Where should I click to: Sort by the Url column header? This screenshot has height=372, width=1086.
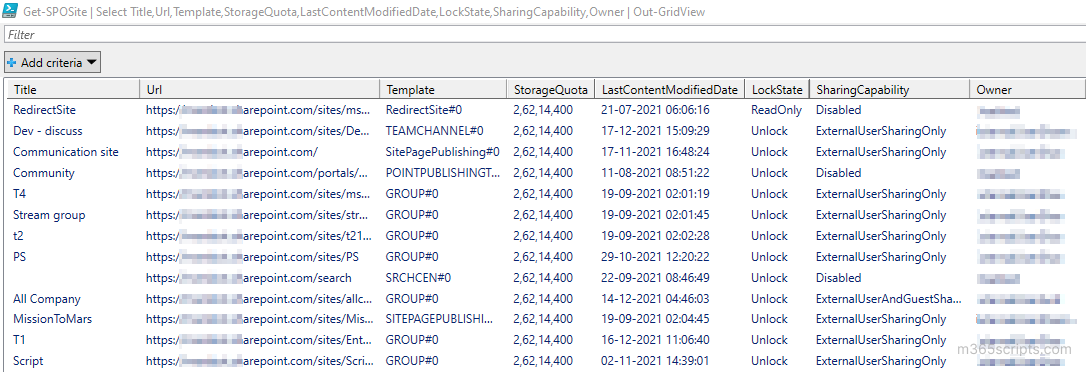(x=259, y=89)
